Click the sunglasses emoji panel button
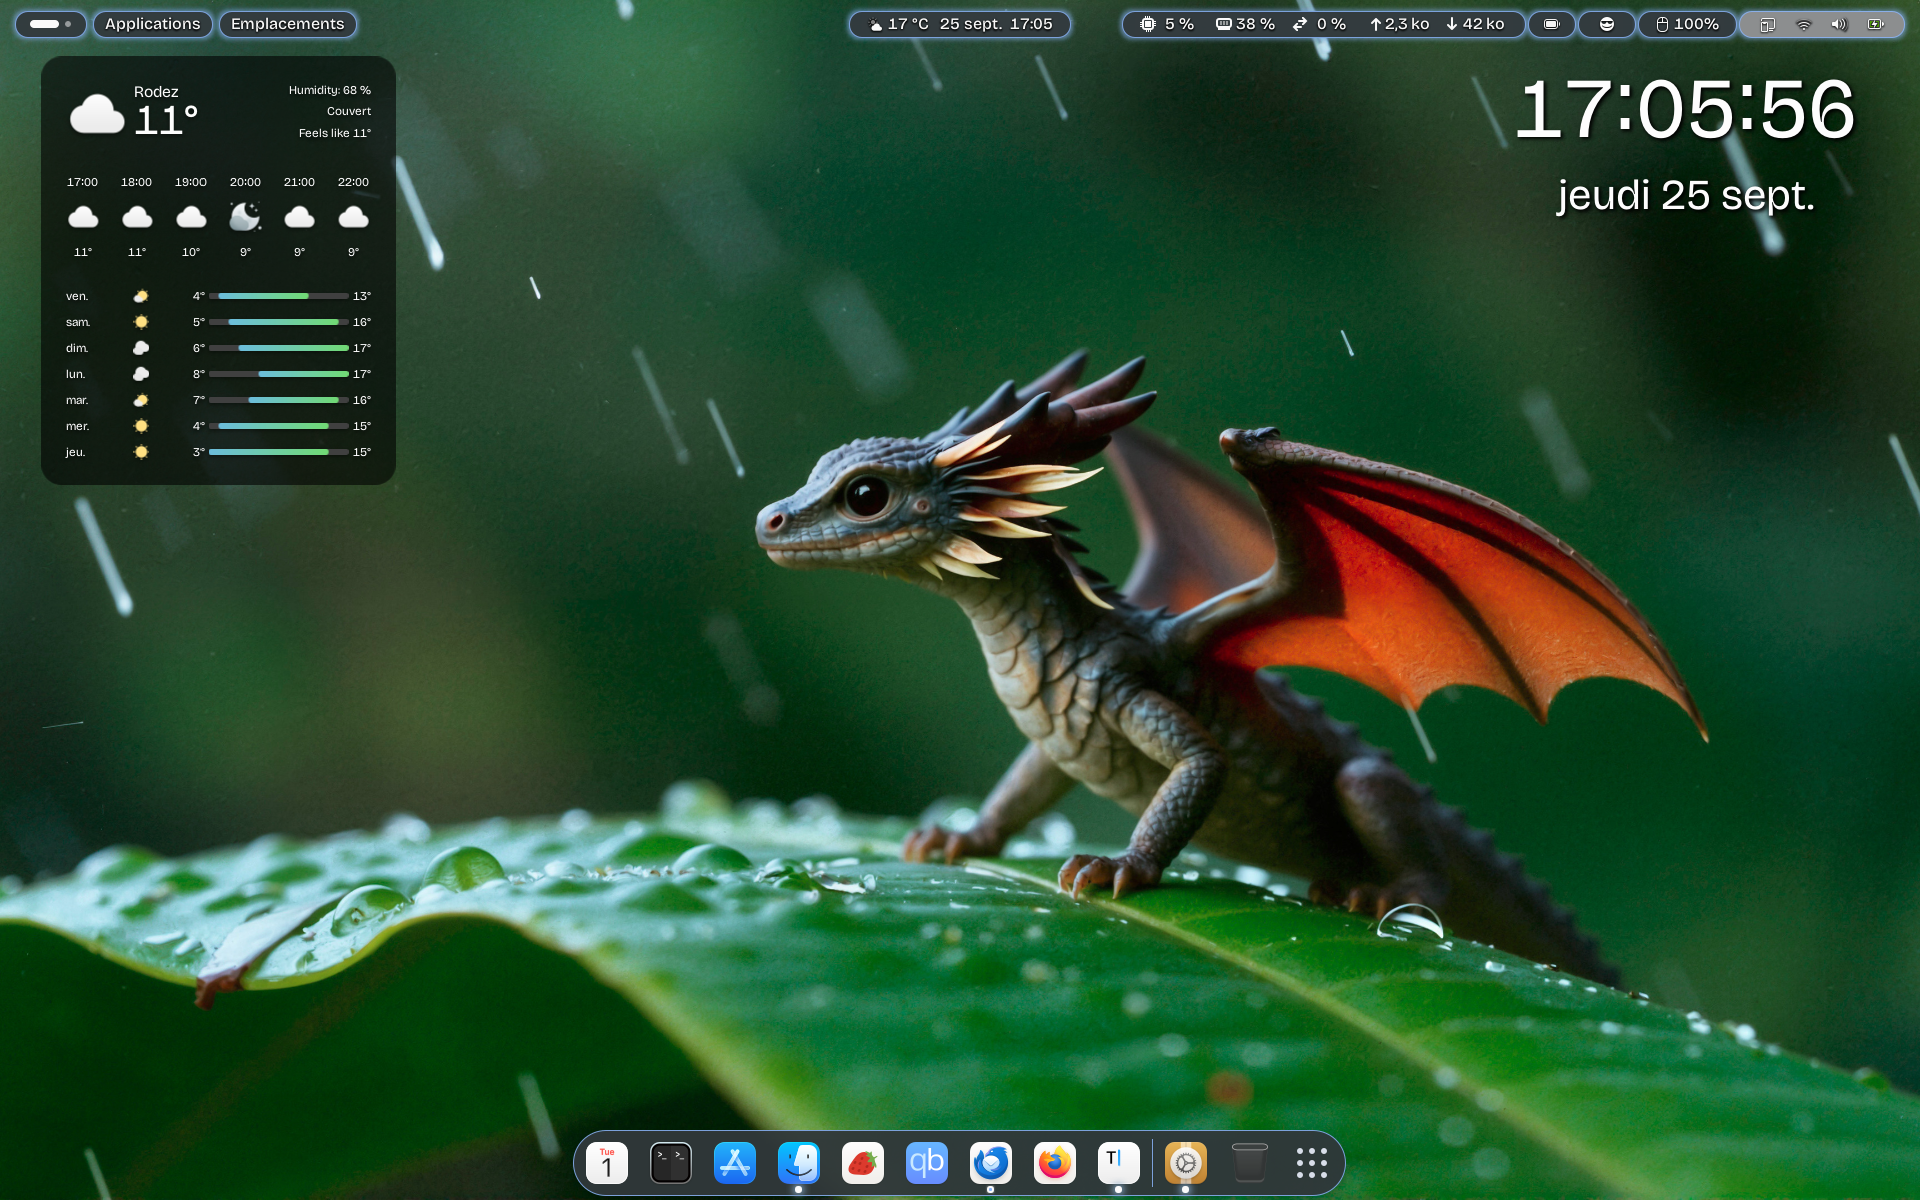 (x=1606, y=24)
